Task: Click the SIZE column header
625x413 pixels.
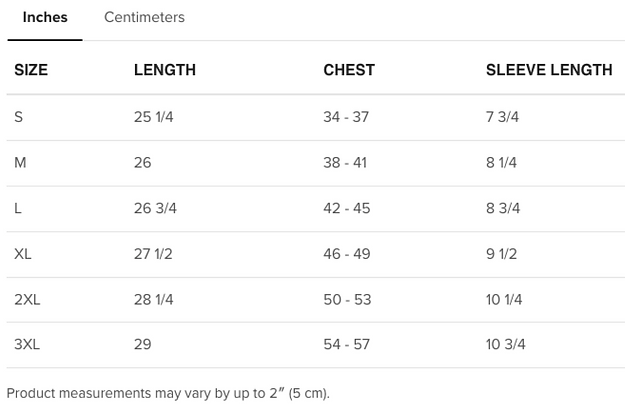Action: click(x=31, y=70)
